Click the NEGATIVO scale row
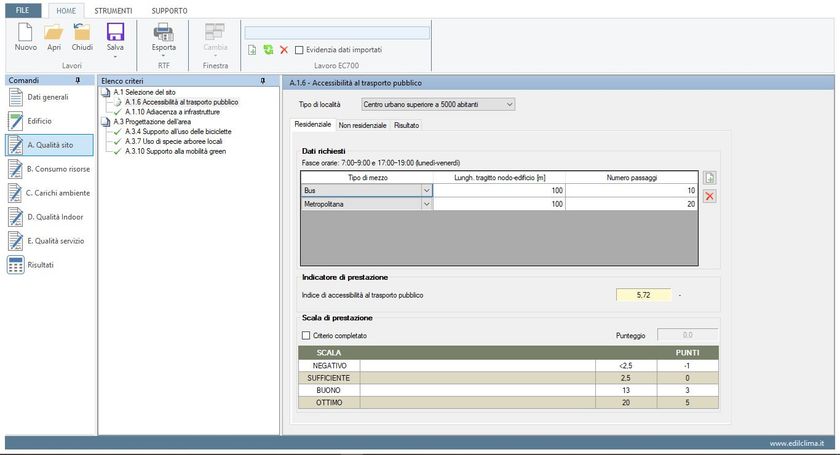 pyautogui.click(x=508, y=366)
